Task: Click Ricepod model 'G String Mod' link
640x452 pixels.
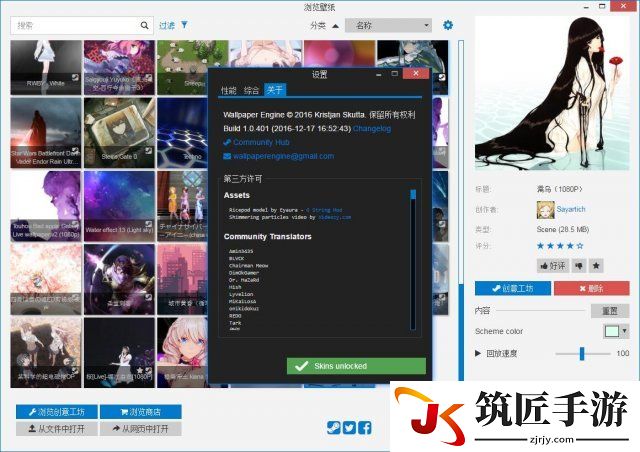Action: coord(324,210)
